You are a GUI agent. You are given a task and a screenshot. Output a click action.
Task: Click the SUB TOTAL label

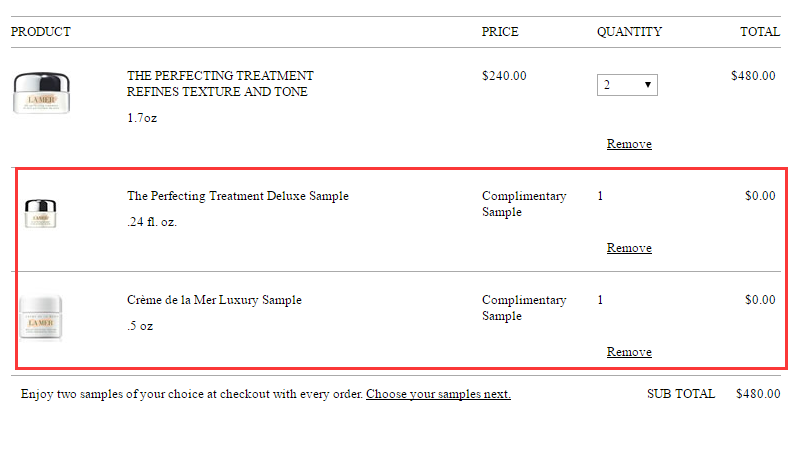click(681, 394)
